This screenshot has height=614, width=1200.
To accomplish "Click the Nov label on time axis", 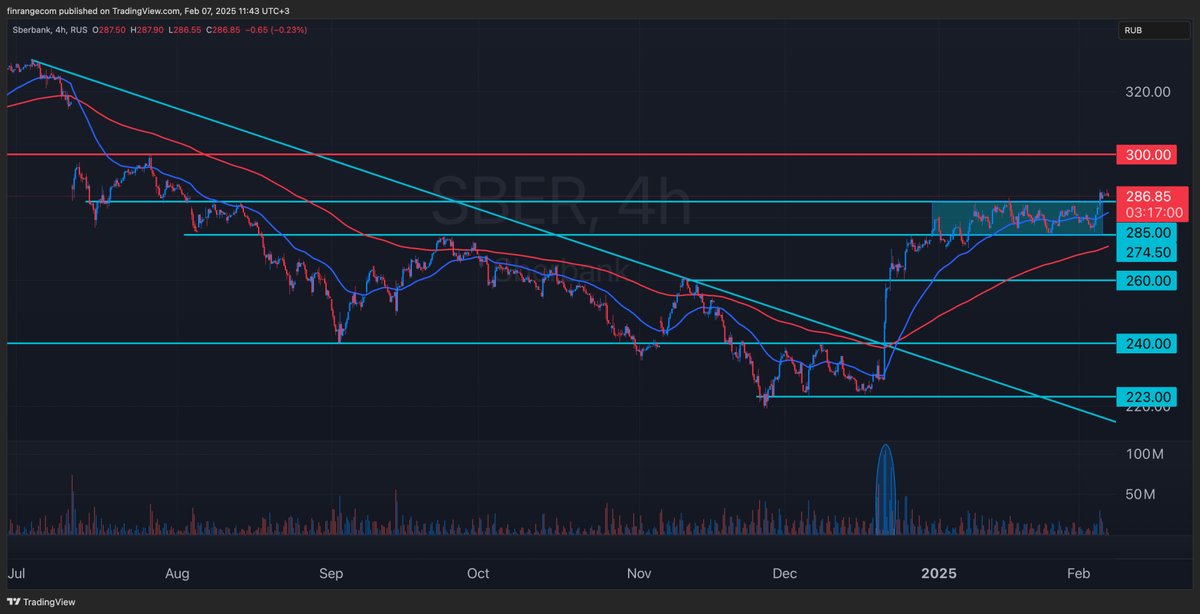I will (639, 574).
